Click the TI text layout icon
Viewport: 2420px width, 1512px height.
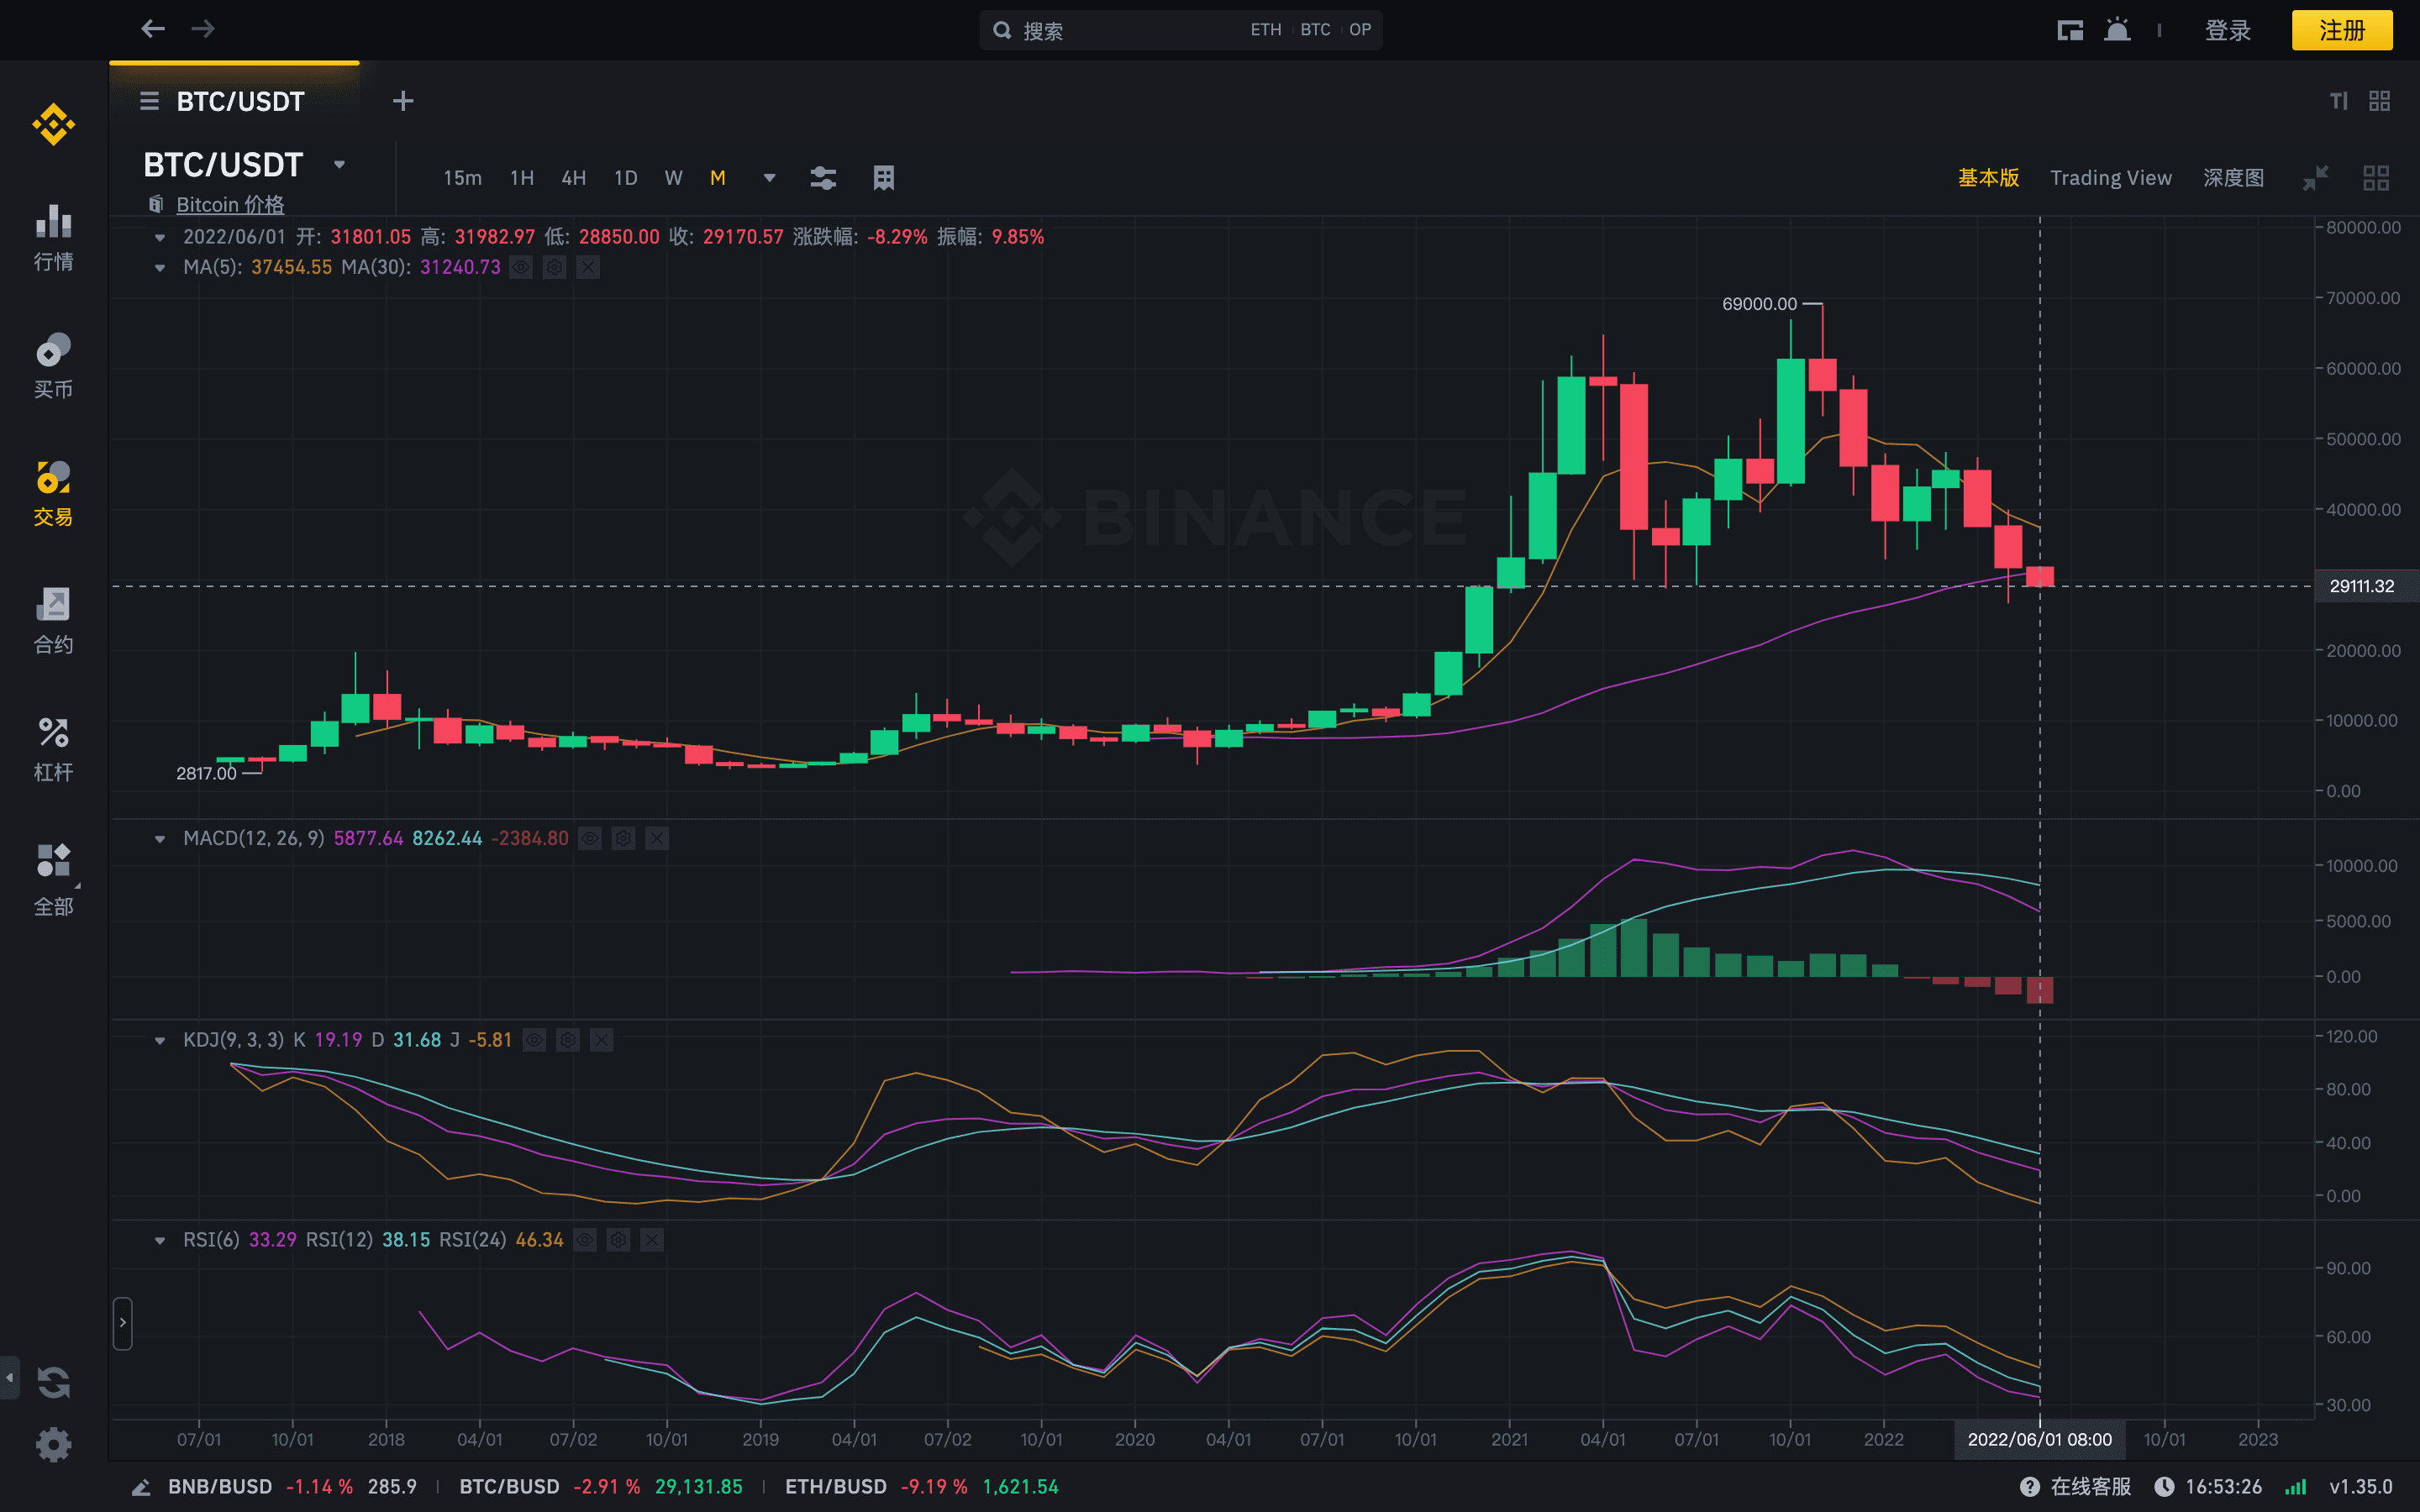tap(2339, 101)
